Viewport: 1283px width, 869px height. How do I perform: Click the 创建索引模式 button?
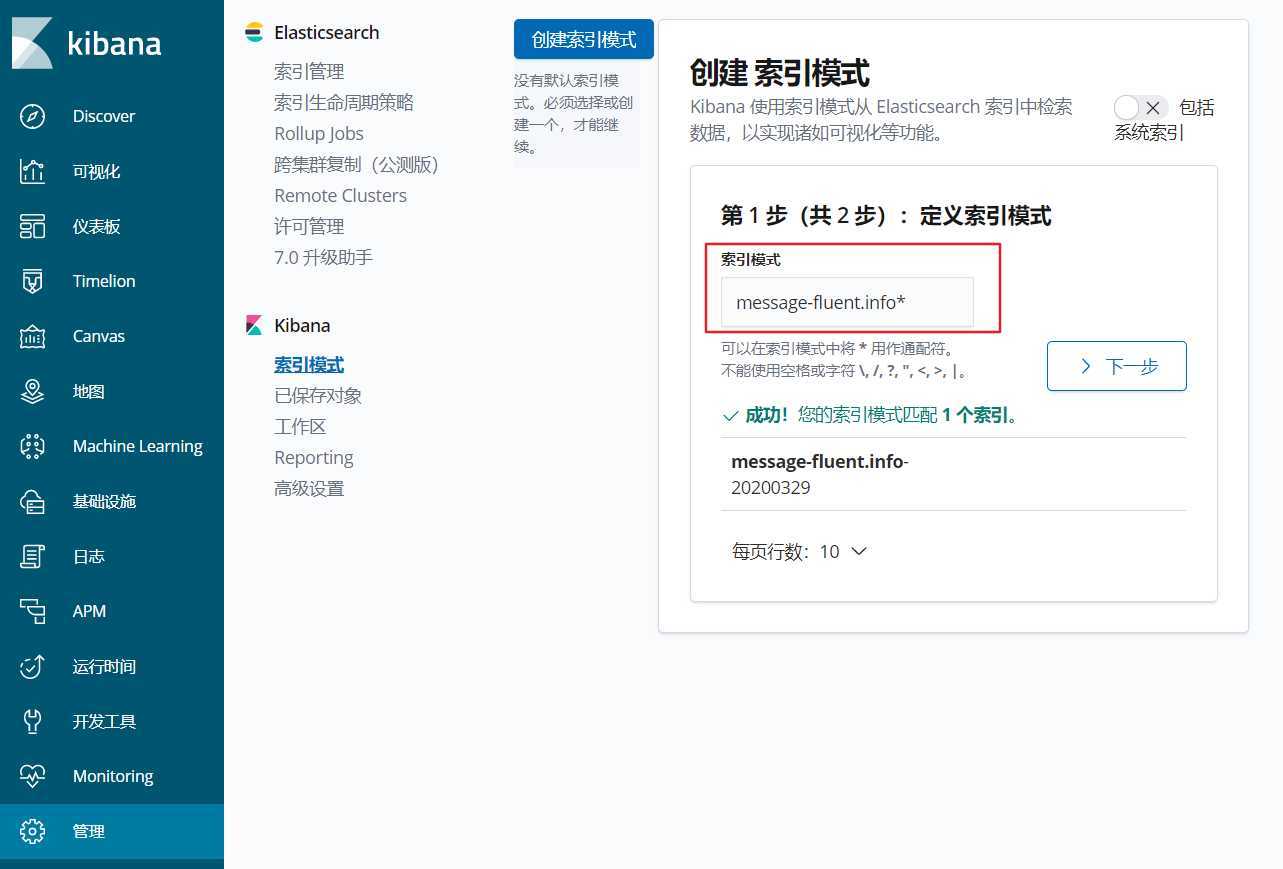click(x=584, y=40)
